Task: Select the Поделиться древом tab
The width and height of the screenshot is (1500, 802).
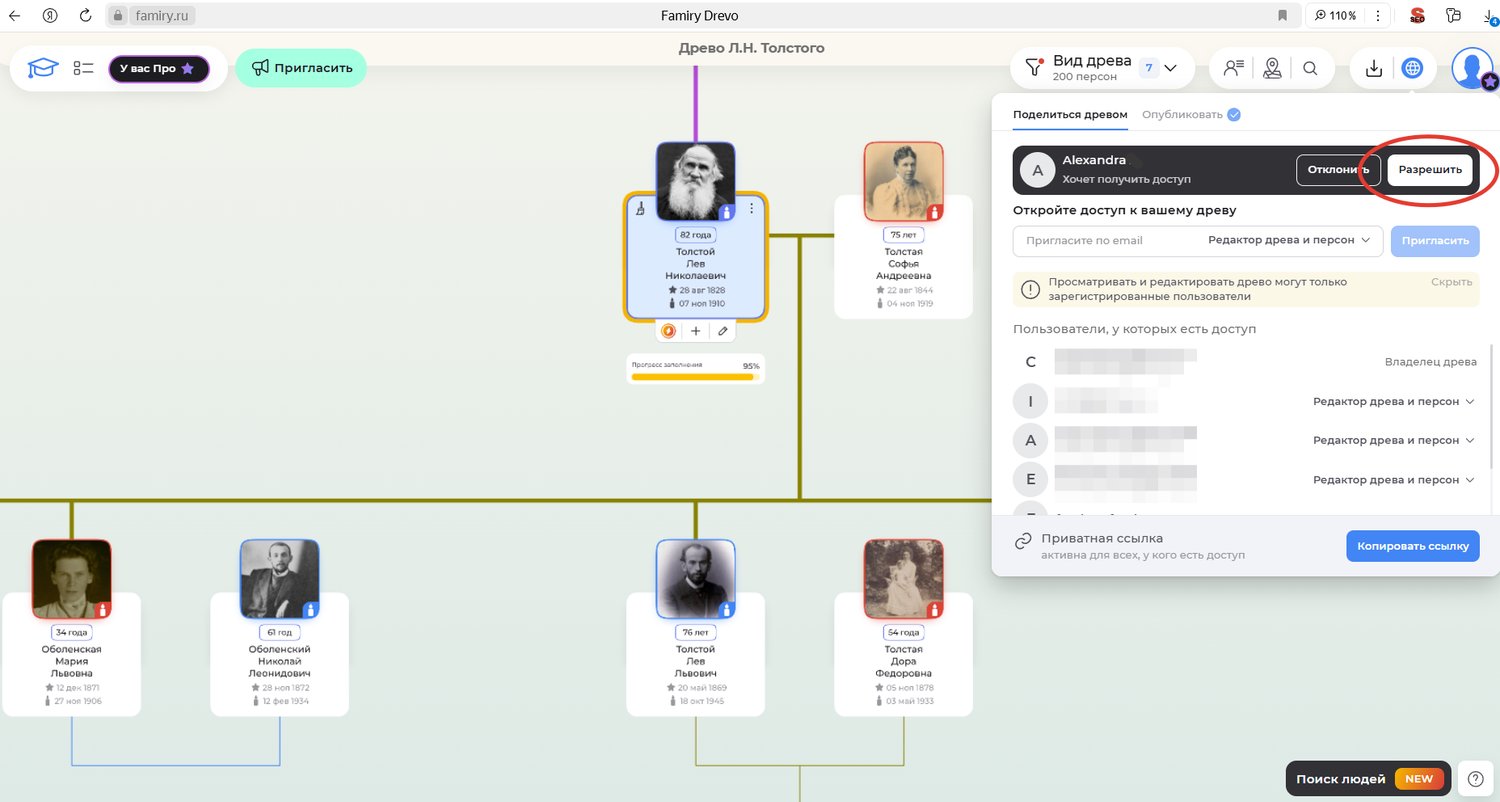Action: pos(1069,114)
